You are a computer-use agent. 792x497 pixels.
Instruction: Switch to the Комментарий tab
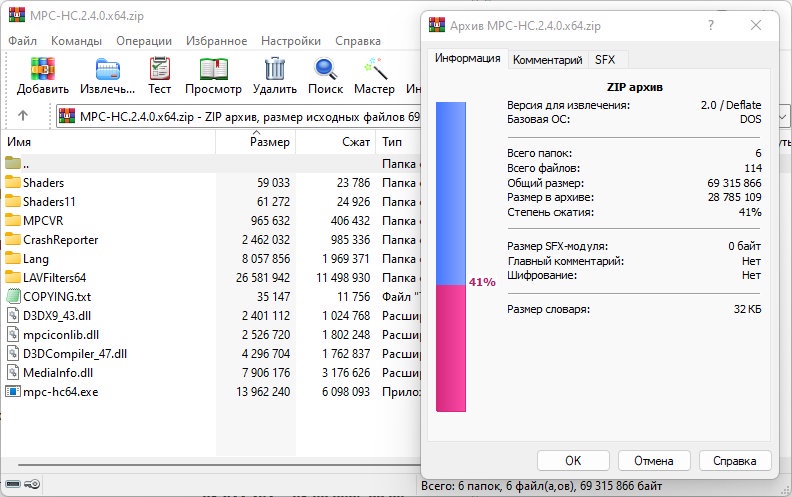[x=548, y=60]
